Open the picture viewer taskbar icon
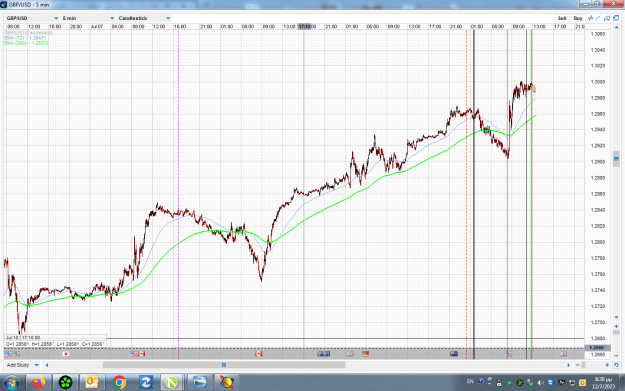625x391 pixels. point(199,383)
